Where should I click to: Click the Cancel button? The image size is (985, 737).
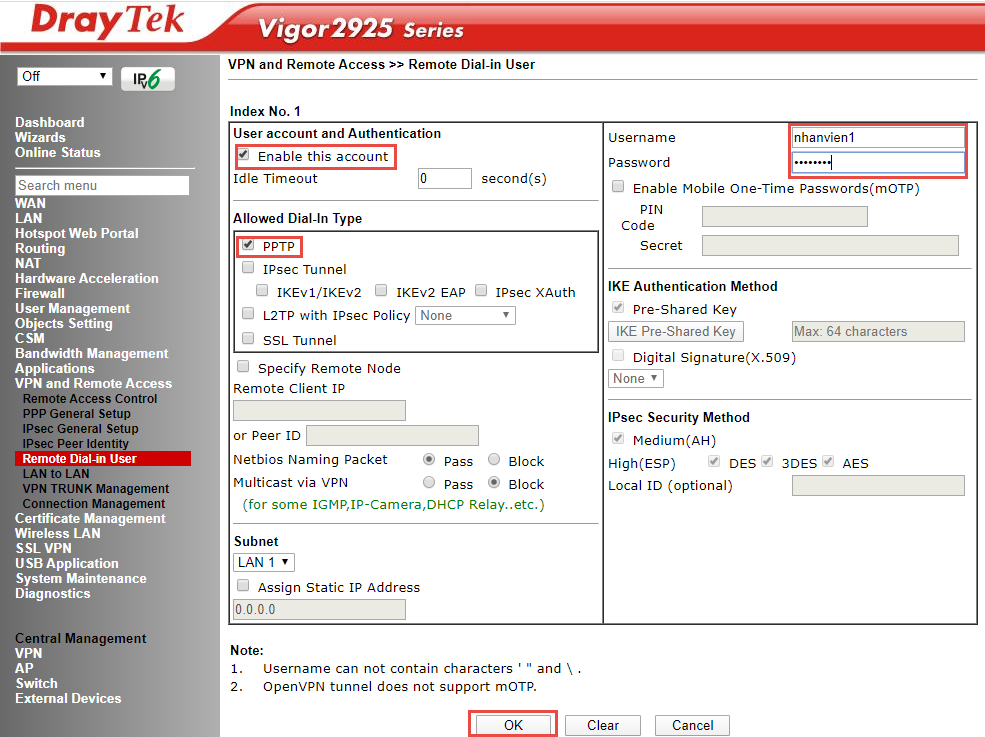coord(692,725)
